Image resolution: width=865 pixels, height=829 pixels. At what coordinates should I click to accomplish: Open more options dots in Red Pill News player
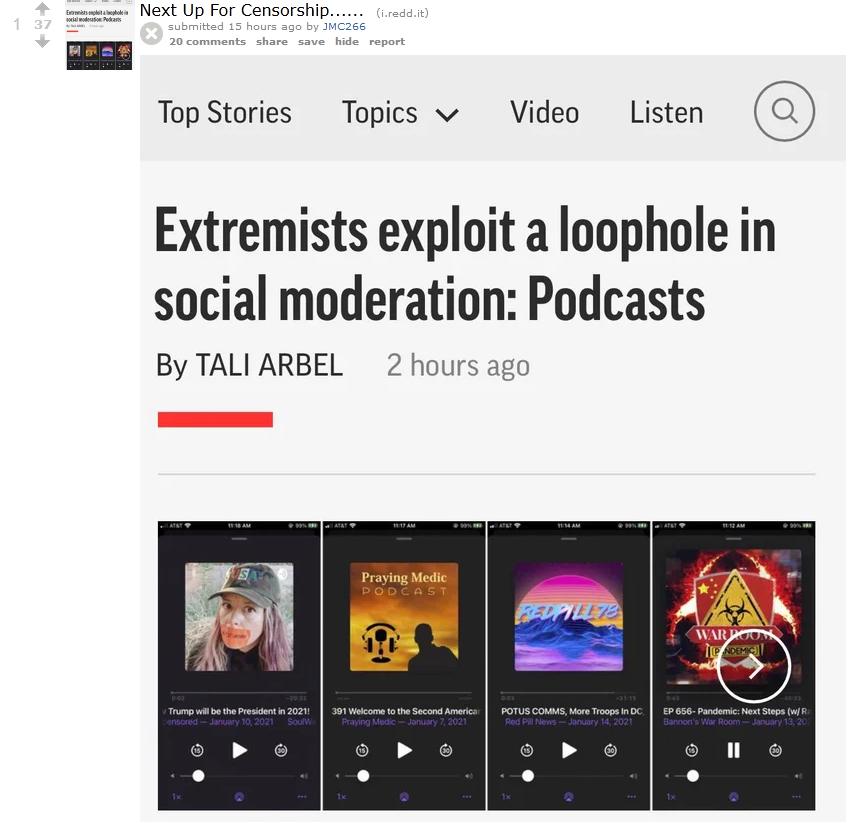tap(632, 796)
